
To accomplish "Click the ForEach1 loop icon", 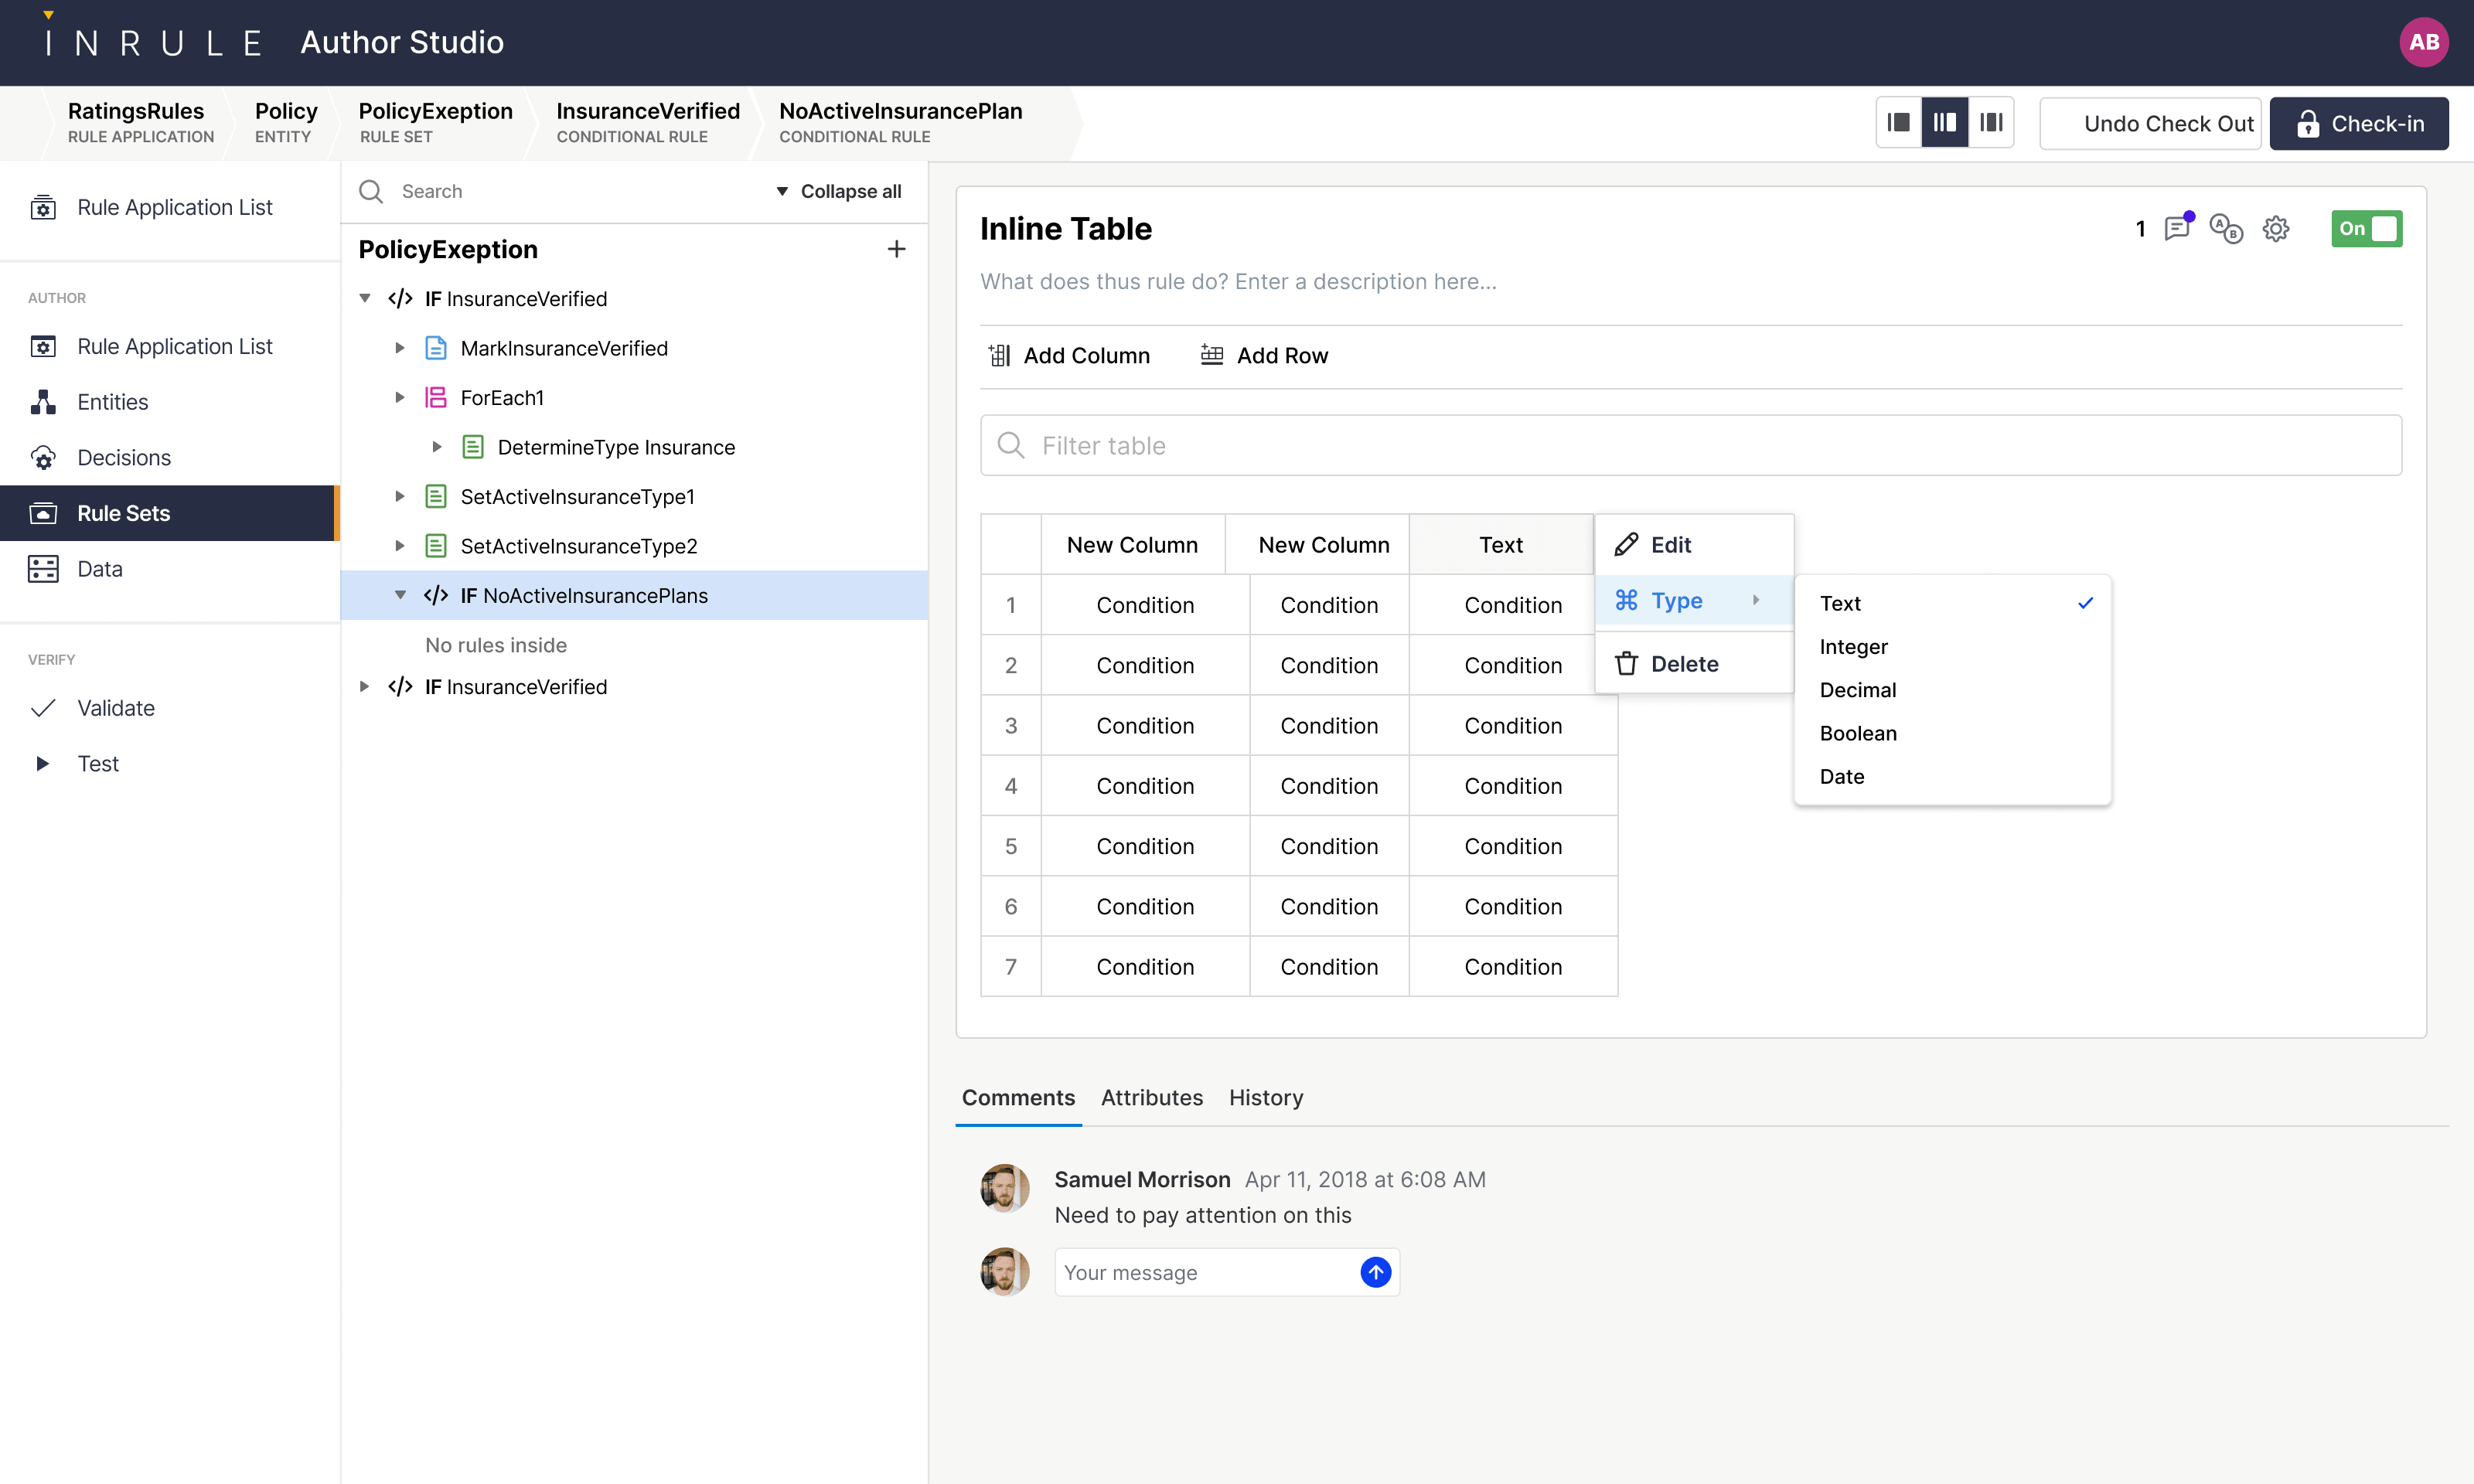I will coord(436,397).
